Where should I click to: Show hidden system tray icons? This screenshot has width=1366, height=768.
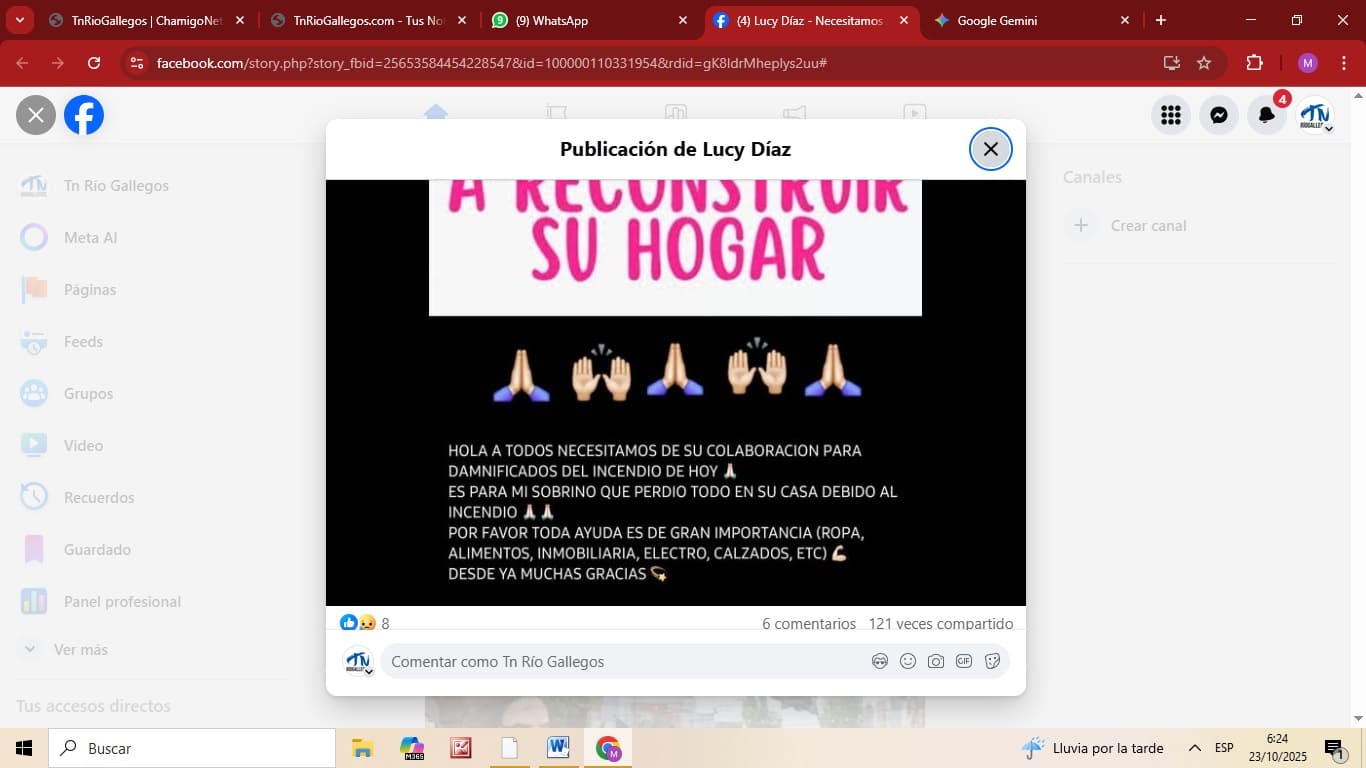pos(1194,748)
